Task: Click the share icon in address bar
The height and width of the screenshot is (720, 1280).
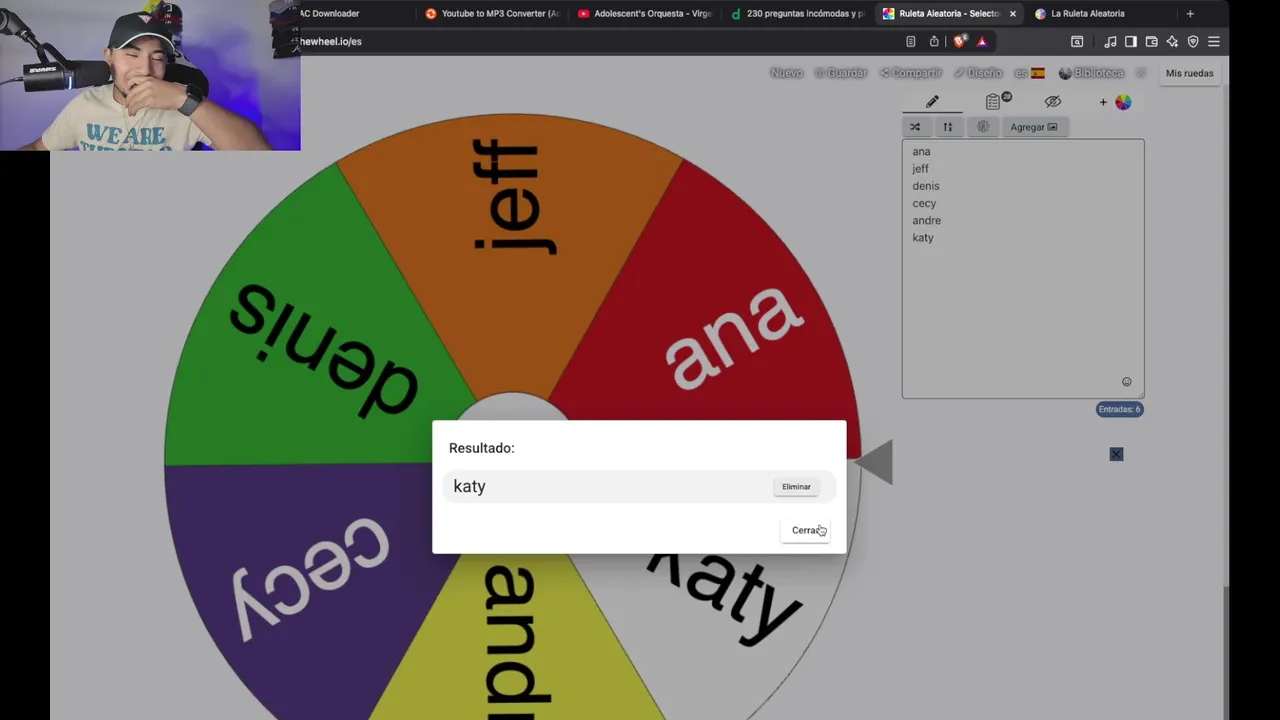Action: [934, 42]
